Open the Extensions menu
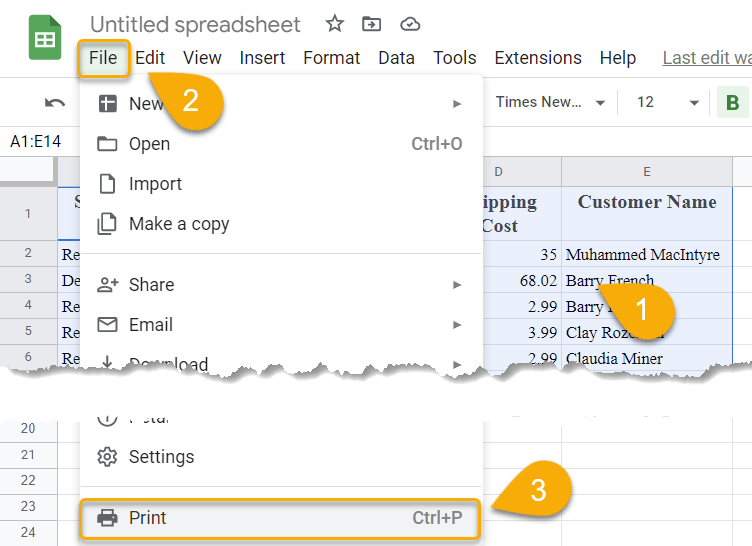 [538, 58]
